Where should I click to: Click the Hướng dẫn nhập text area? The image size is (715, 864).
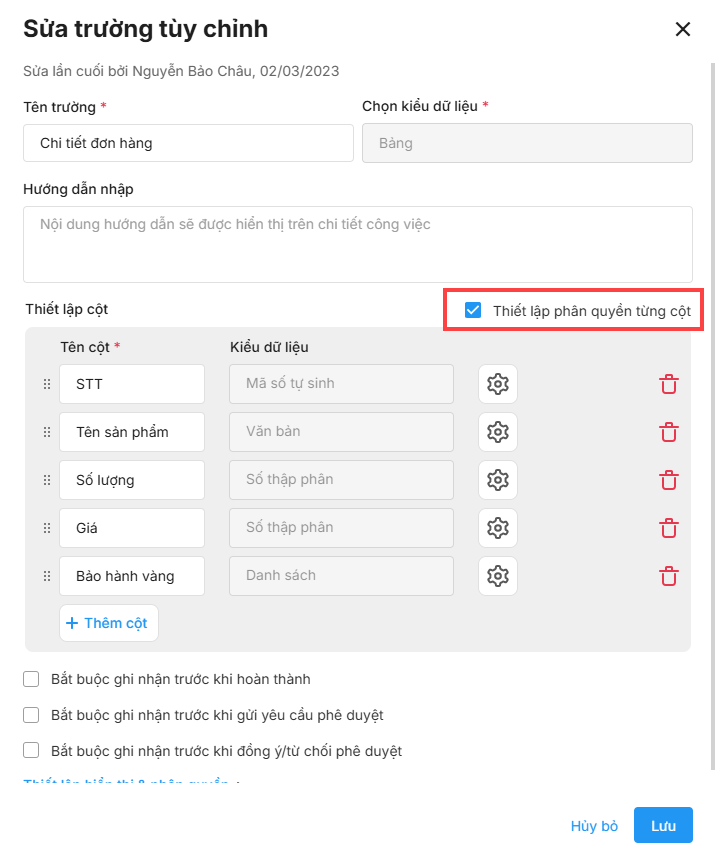point(357,244)
